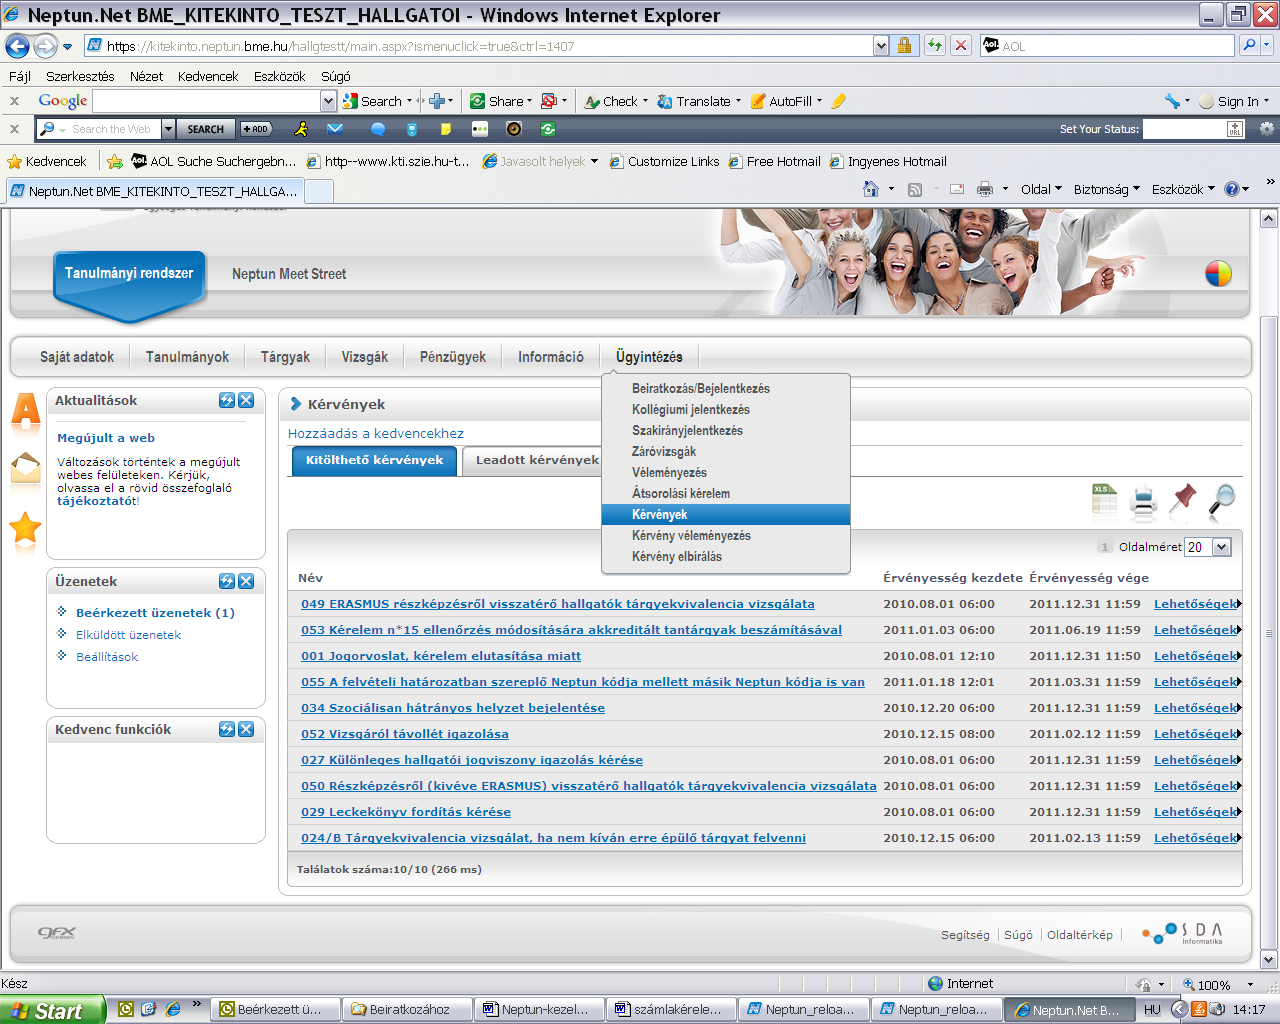The width and height of the screenshot is (1280, 1024).
Task: Click the Google toolbar yellow highlighter icon
Action: point(839,101)
